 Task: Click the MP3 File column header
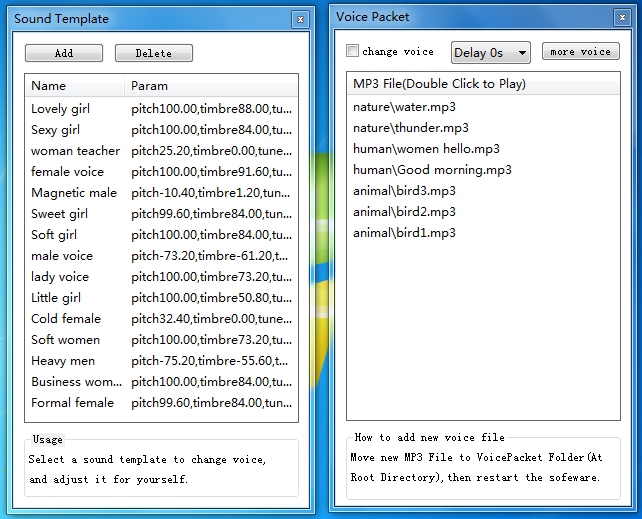[483, 84]
